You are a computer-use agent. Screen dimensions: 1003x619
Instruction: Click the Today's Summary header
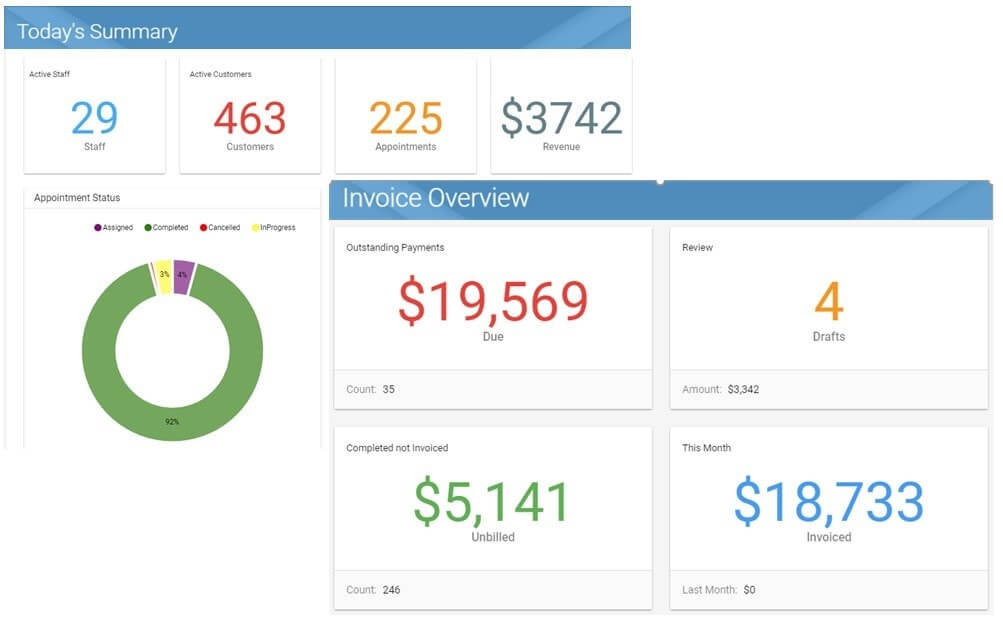317,28
